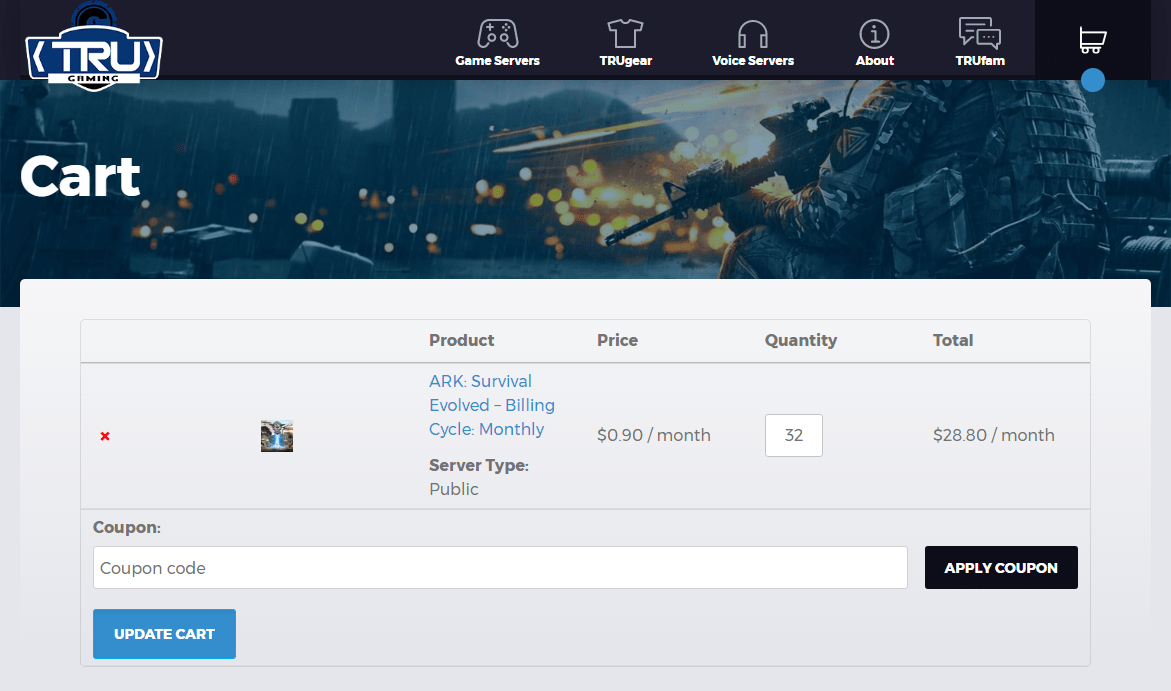Screen dimensions: 1171x691
Task: Focus the Coupon code input field
Action: pos(500,568)
